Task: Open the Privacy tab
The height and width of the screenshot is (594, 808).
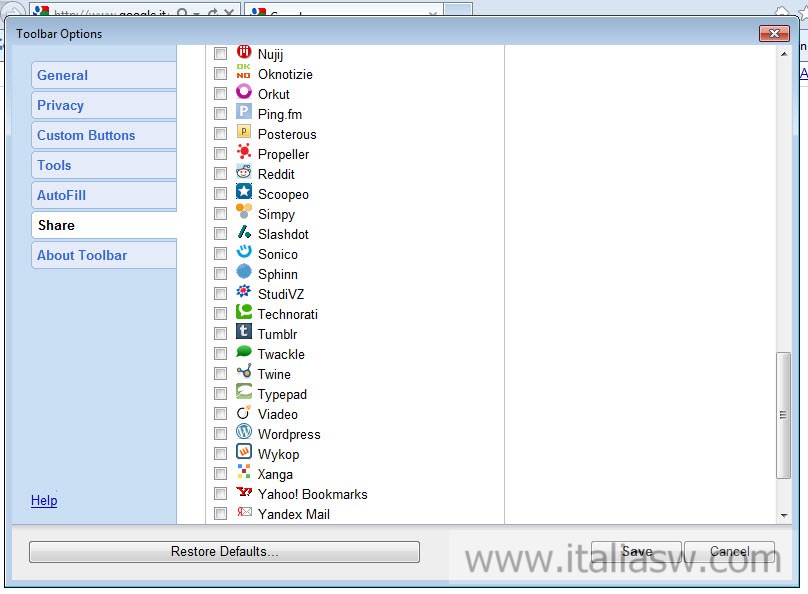Action: click(61, 105)
